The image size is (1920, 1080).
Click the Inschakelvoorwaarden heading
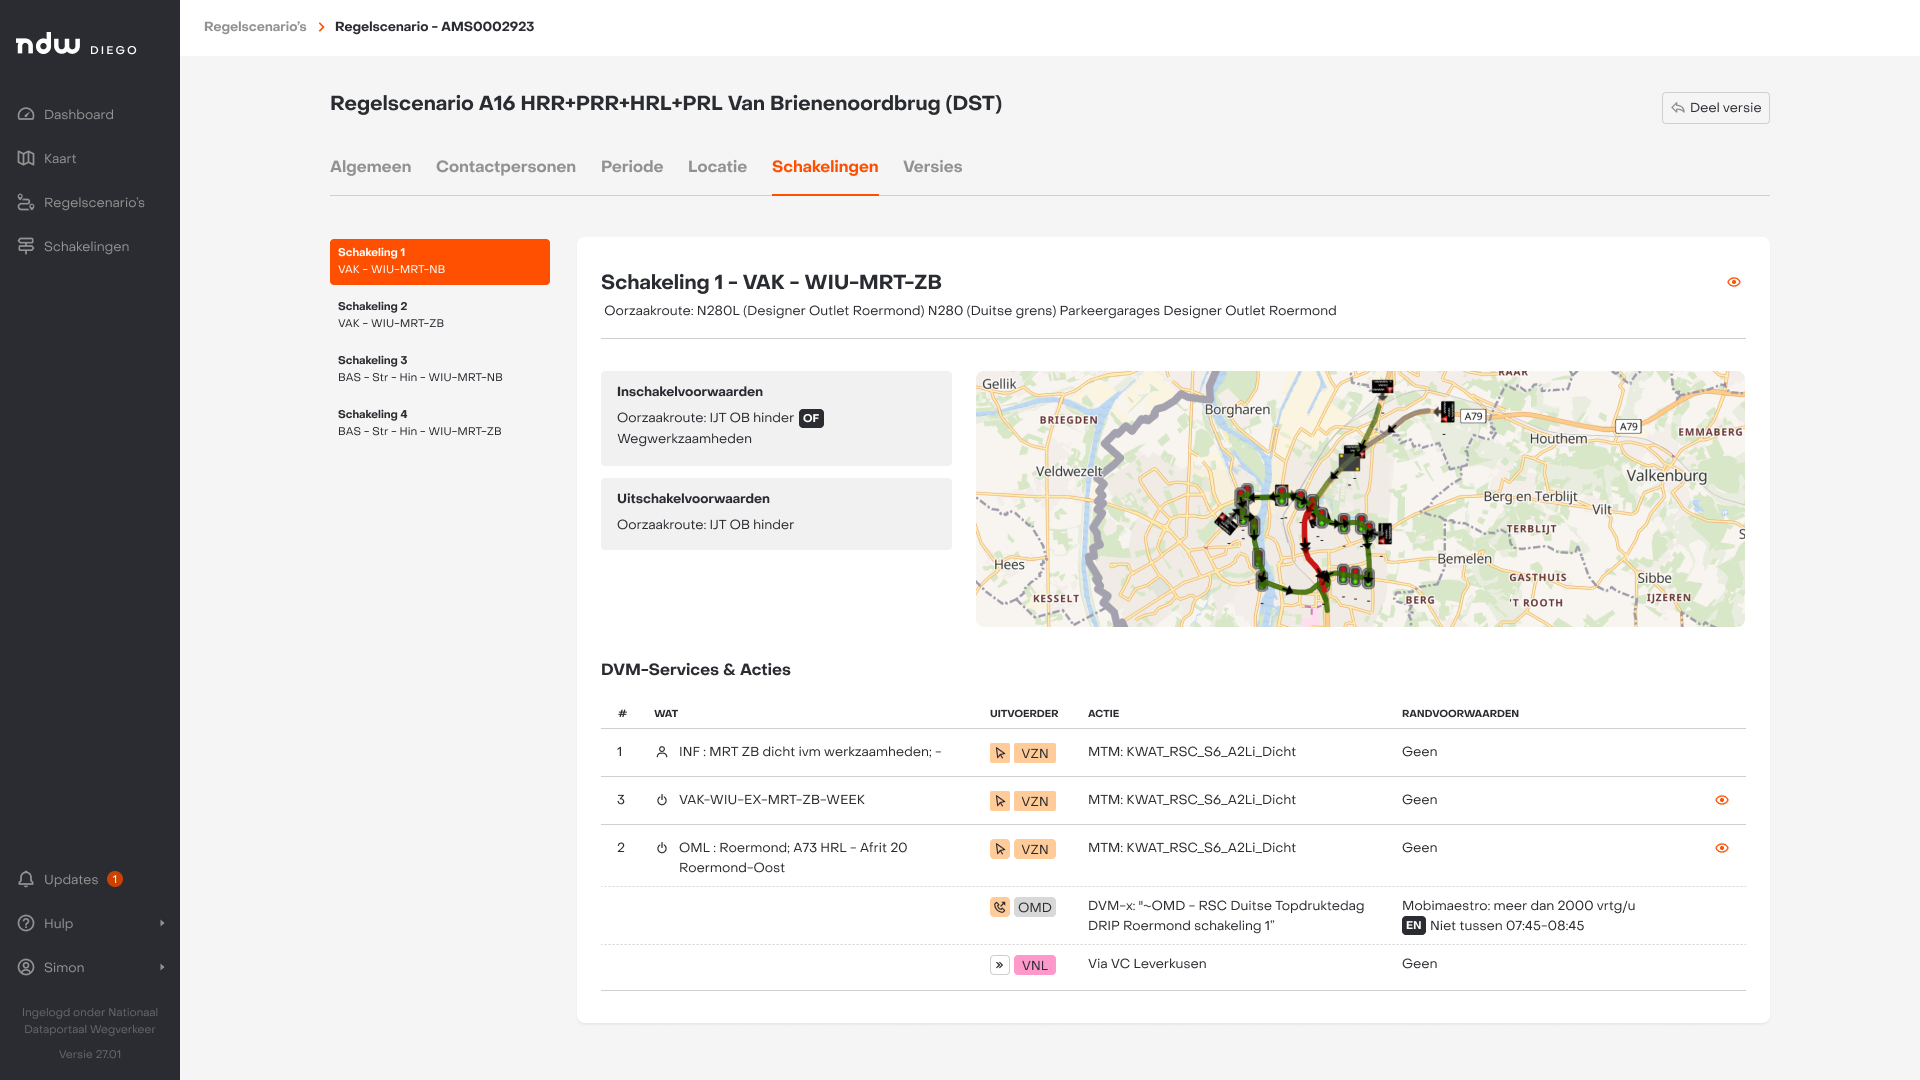pyautogui.click(x=690, y=392)
